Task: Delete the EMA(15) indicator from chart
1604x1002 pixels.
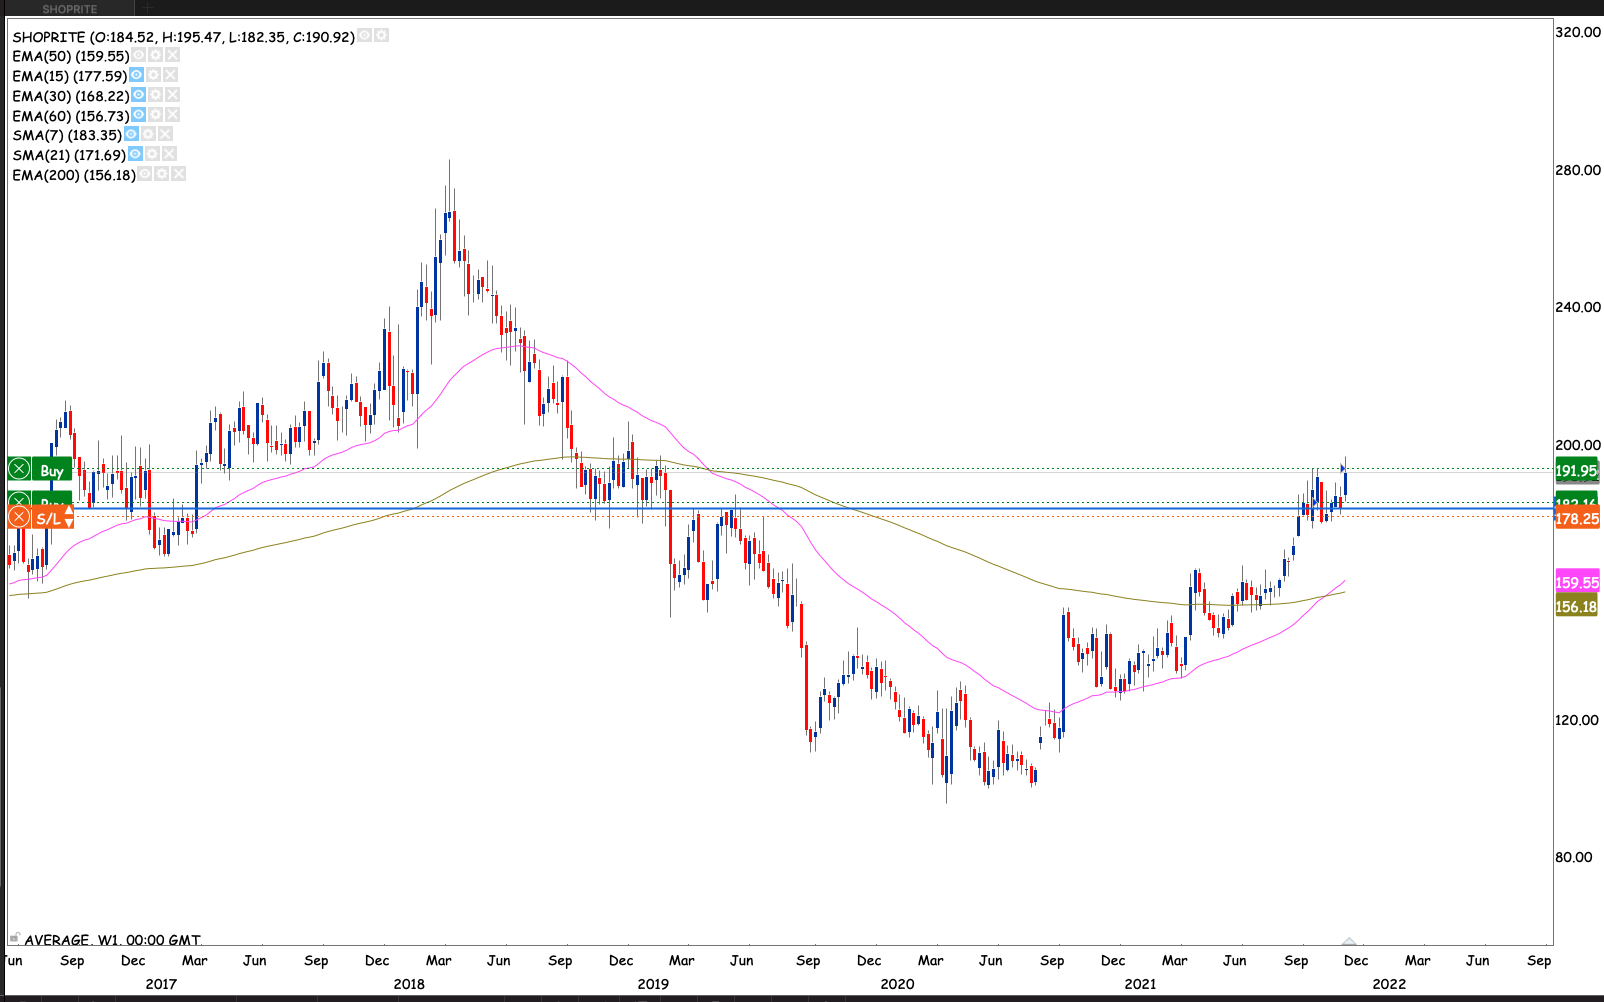Action: tap(171, 75)
